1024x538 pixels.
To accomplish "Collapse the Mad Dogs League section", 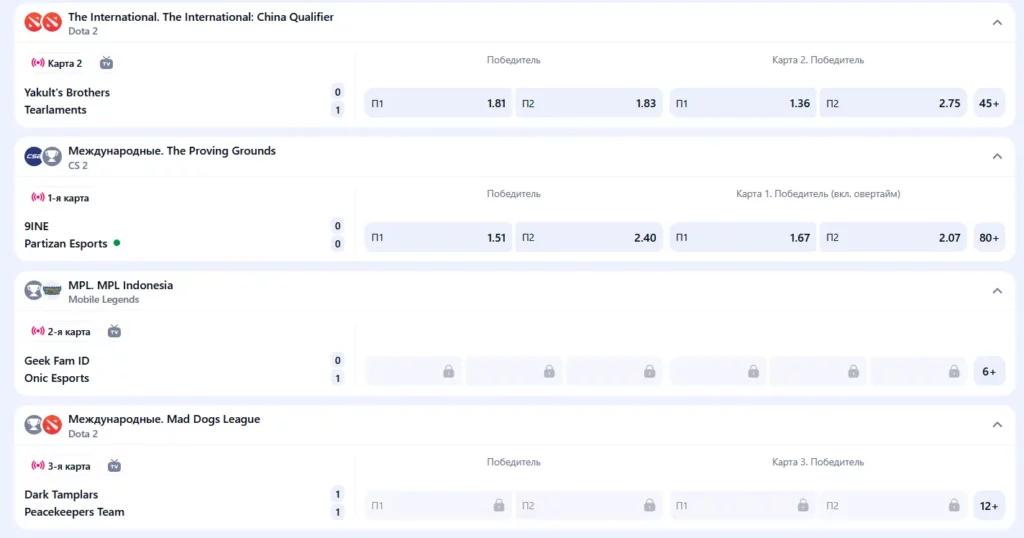I will click(996, 425).
